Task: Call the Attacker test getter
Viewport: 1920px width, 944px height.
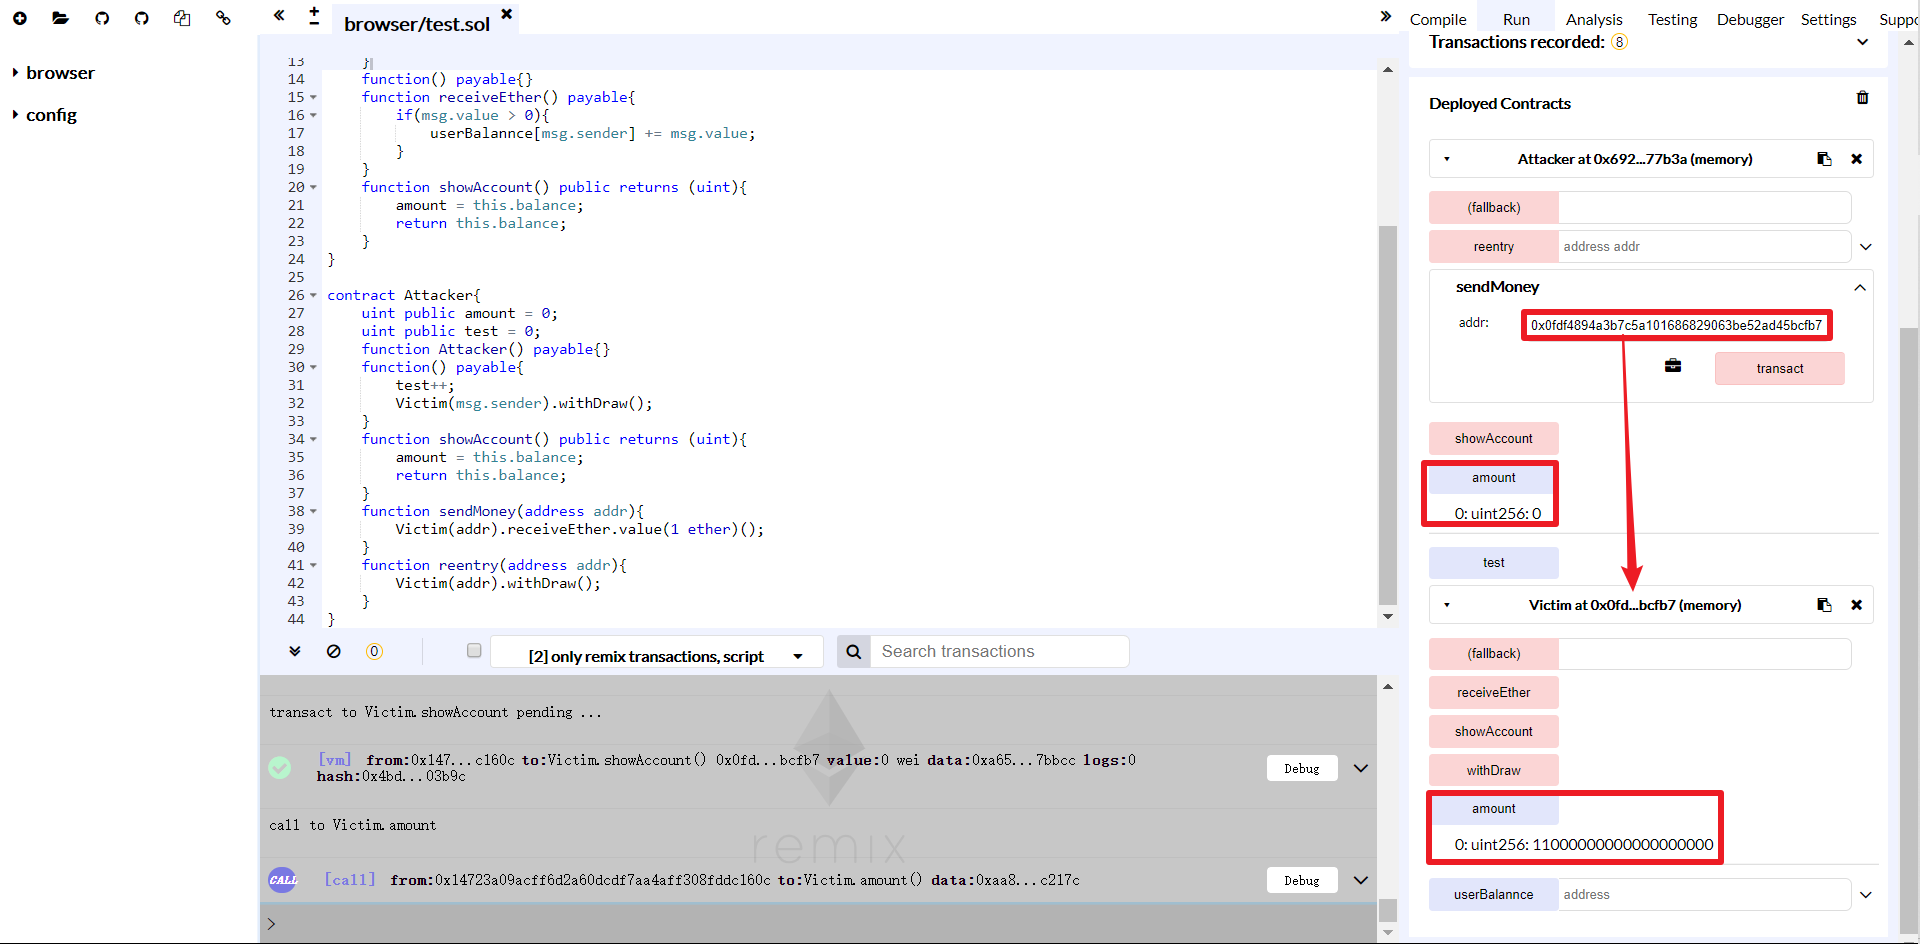Action: pyautogui.click(x=1494, y=563)
